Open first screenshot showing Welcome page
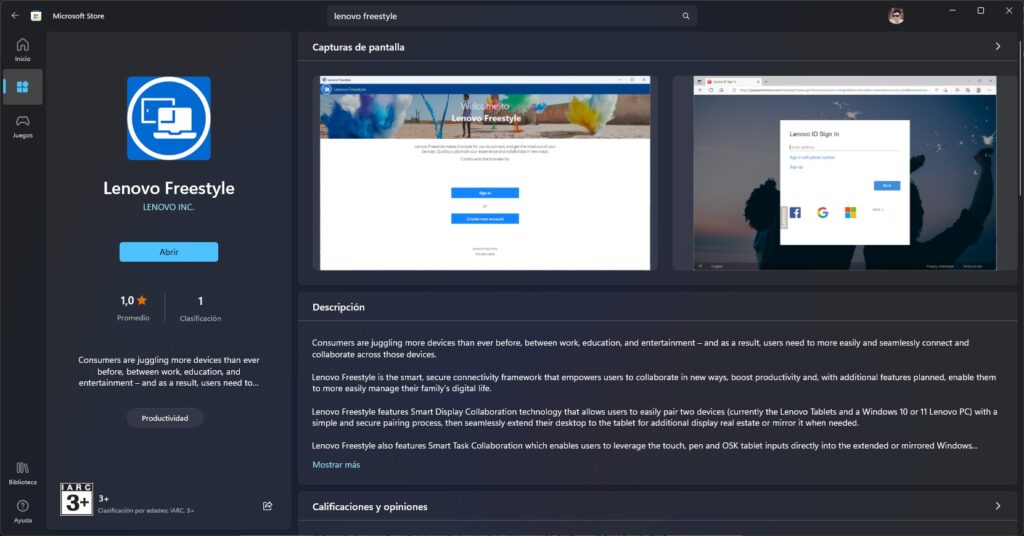 click(x=485, y=172)
